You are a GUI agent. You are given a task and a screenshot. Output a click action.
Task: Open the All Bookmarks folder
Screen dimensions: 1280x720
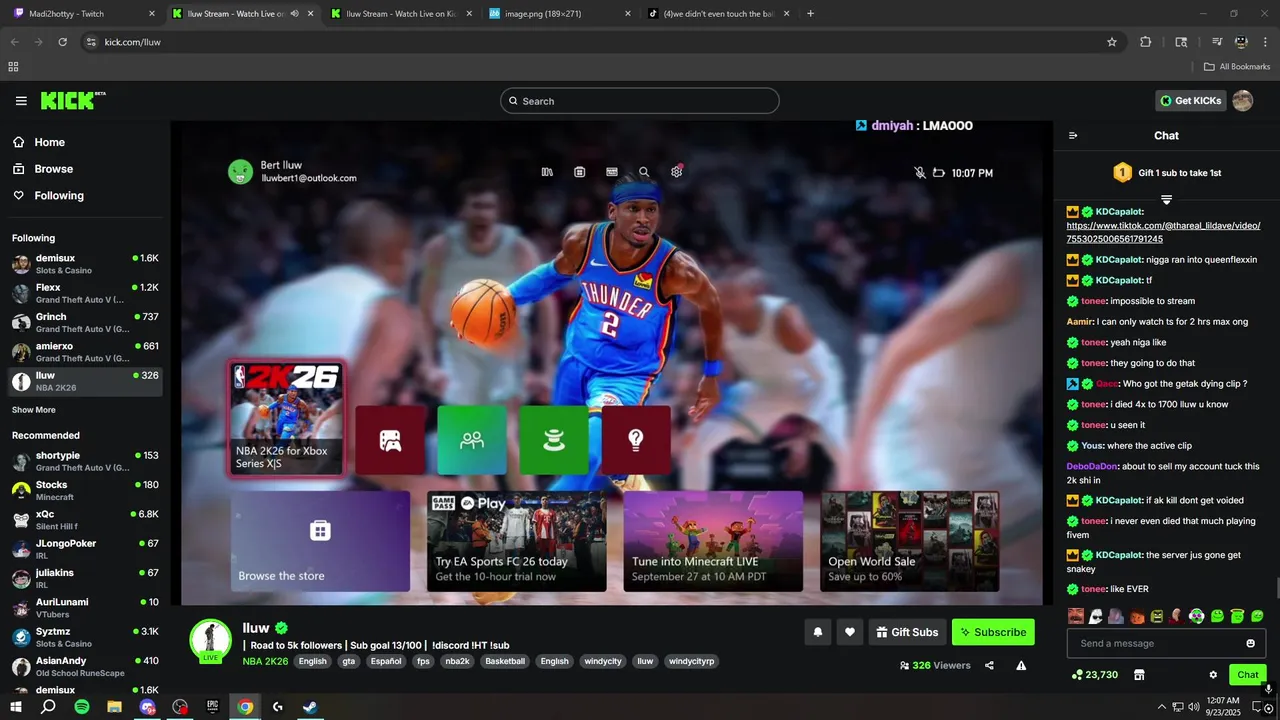coord(1237,67)
